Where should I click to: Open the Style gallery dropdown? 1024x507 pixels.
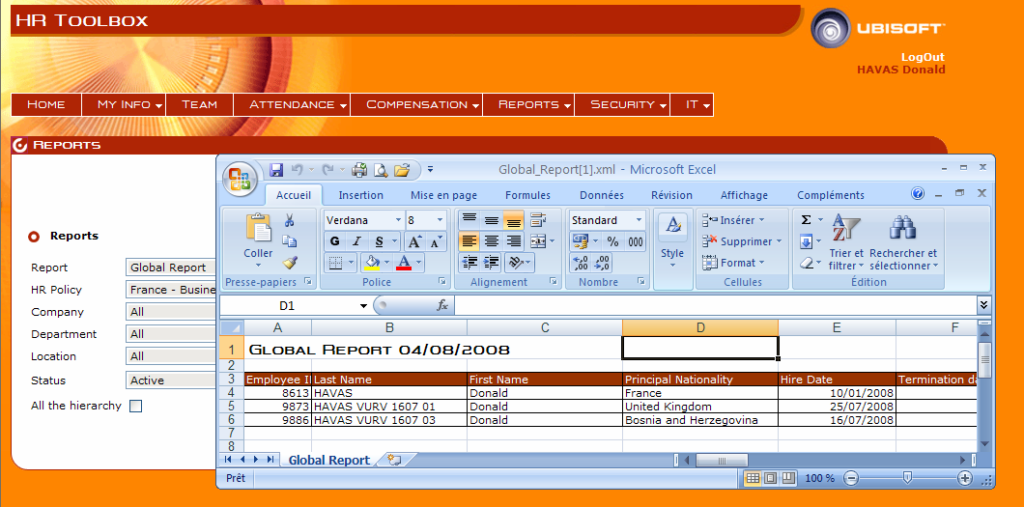pyautogui.click(x=672, y=243)
